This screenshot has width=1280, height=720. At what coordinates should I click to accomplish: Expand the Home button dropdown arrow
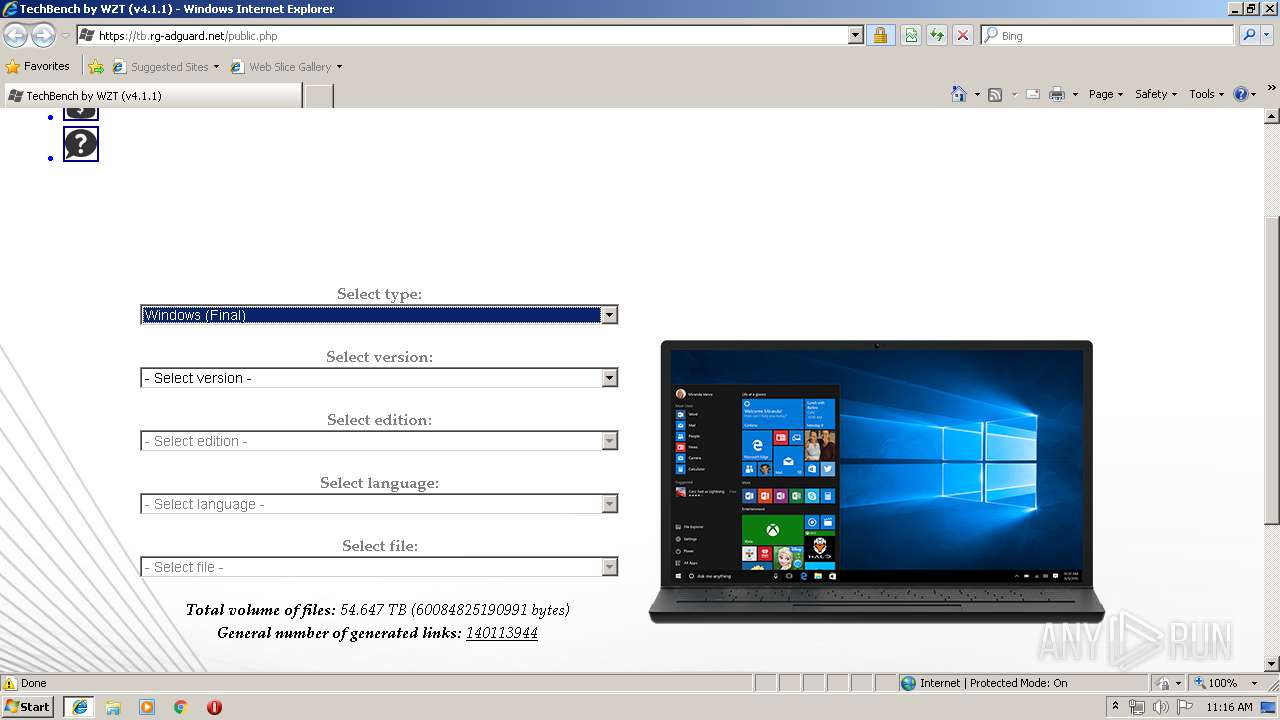click(977, 94)
